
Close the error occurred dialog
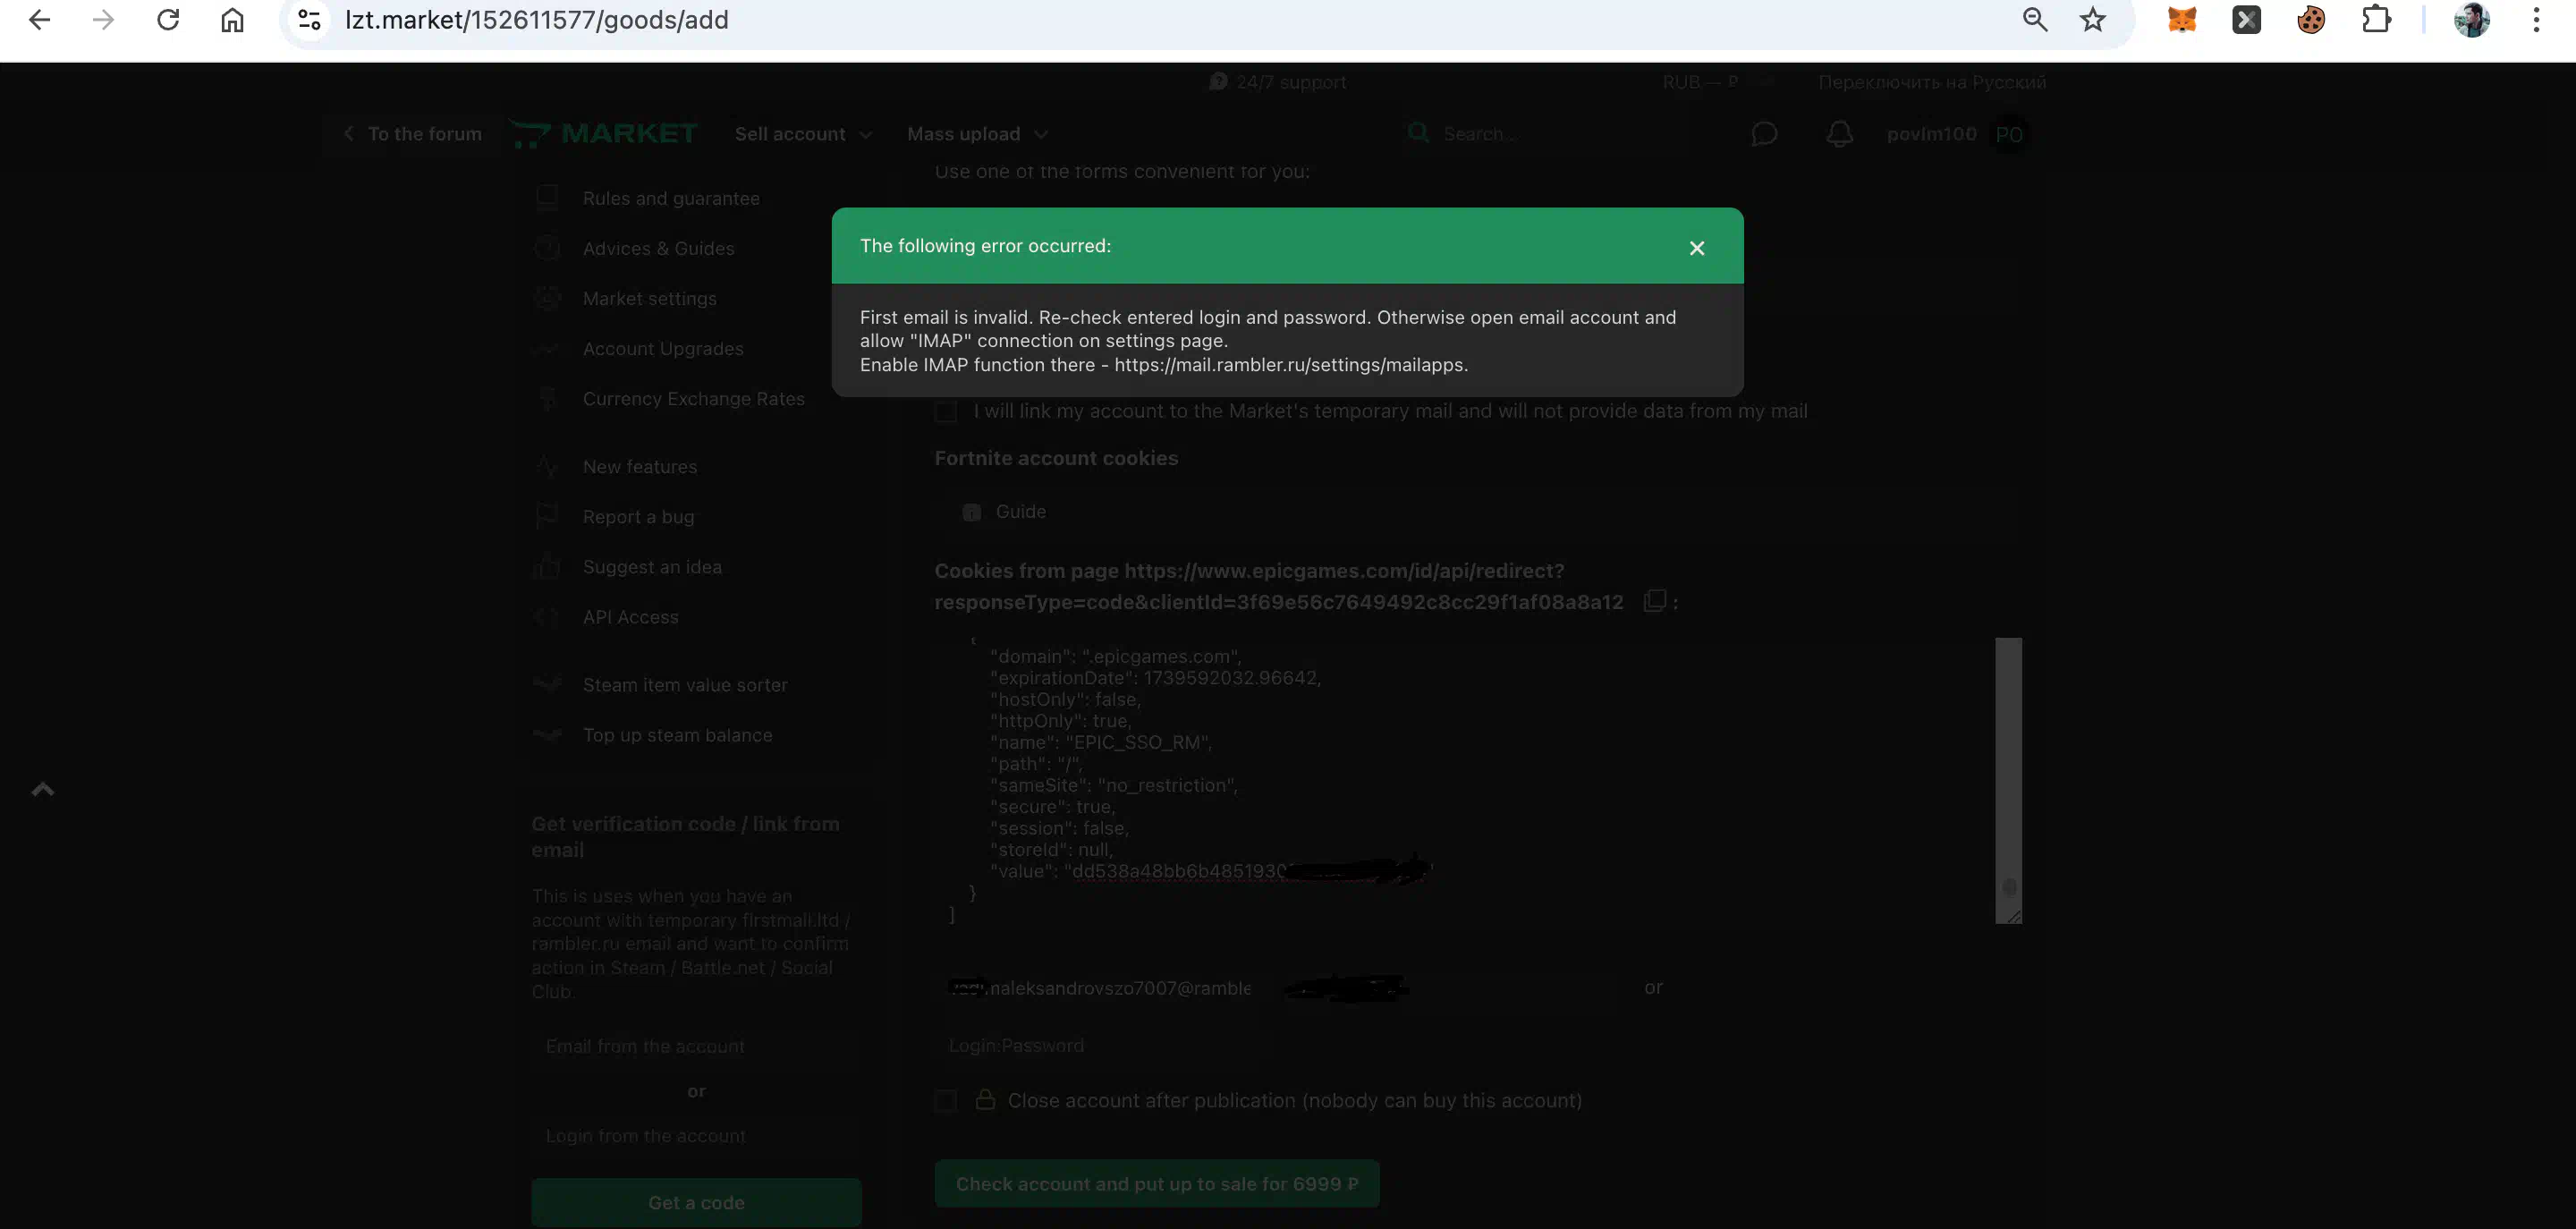point(1696,248)
